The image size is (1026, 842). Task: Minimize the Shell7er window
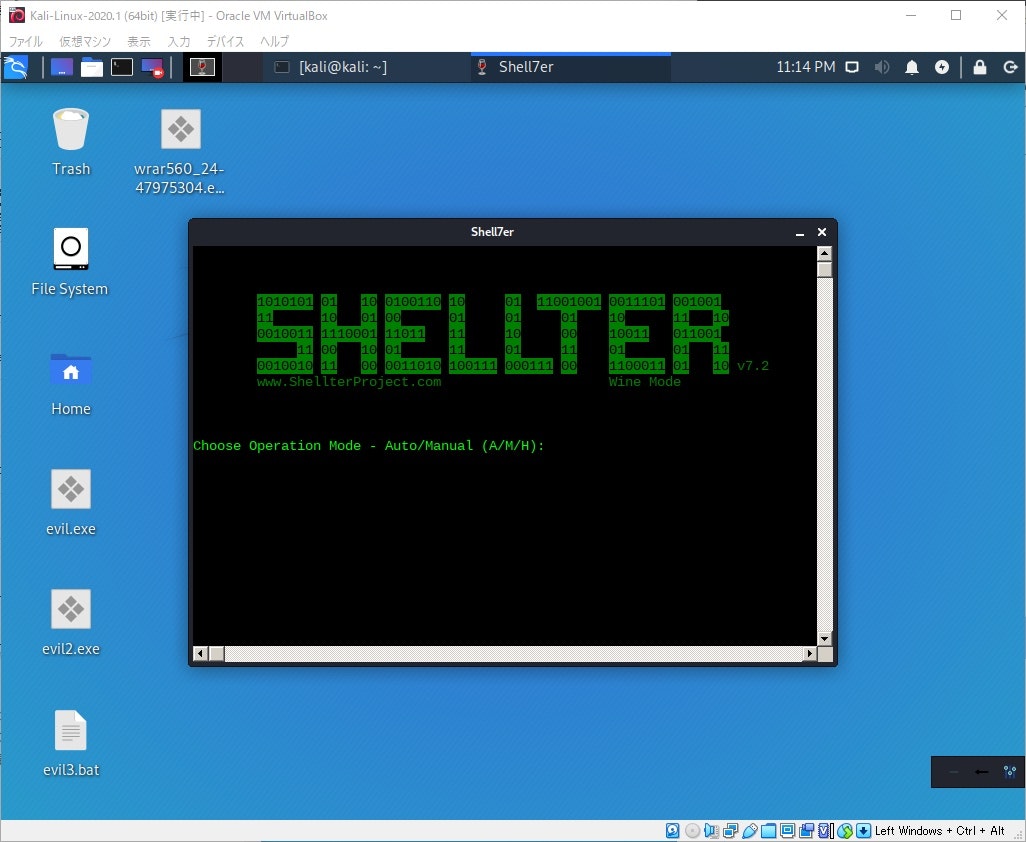pyautogui.click(x=800, y=232)
